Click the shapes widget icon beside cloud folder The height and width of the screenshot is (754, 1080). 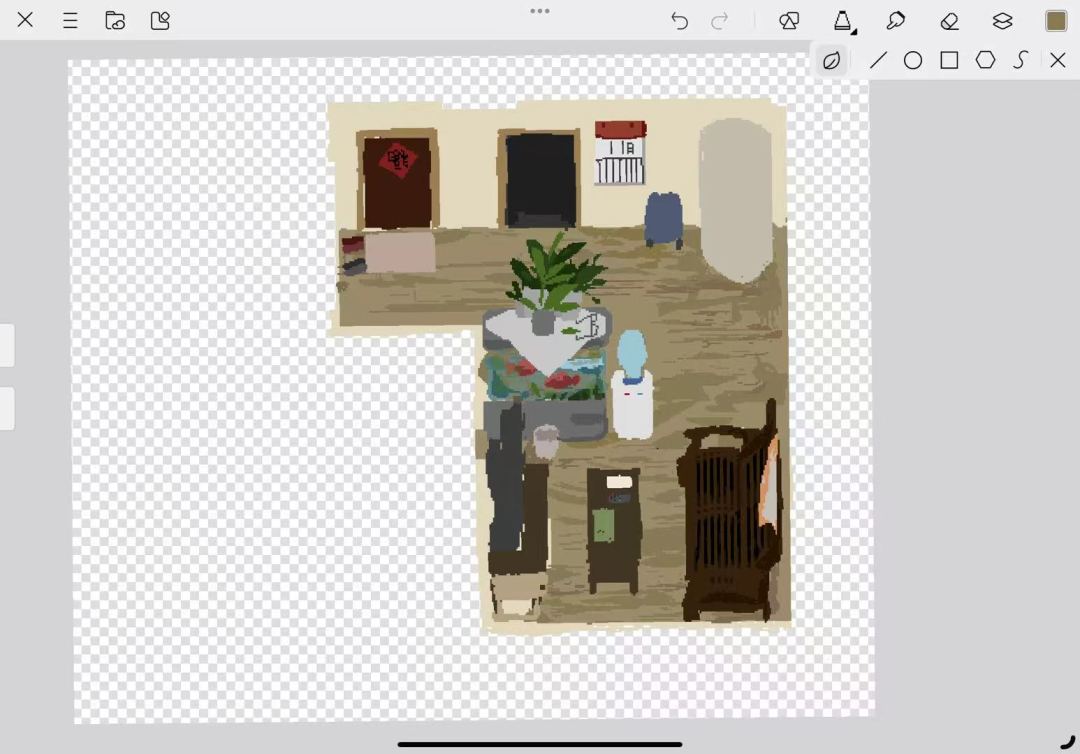(x=160, y=21)
